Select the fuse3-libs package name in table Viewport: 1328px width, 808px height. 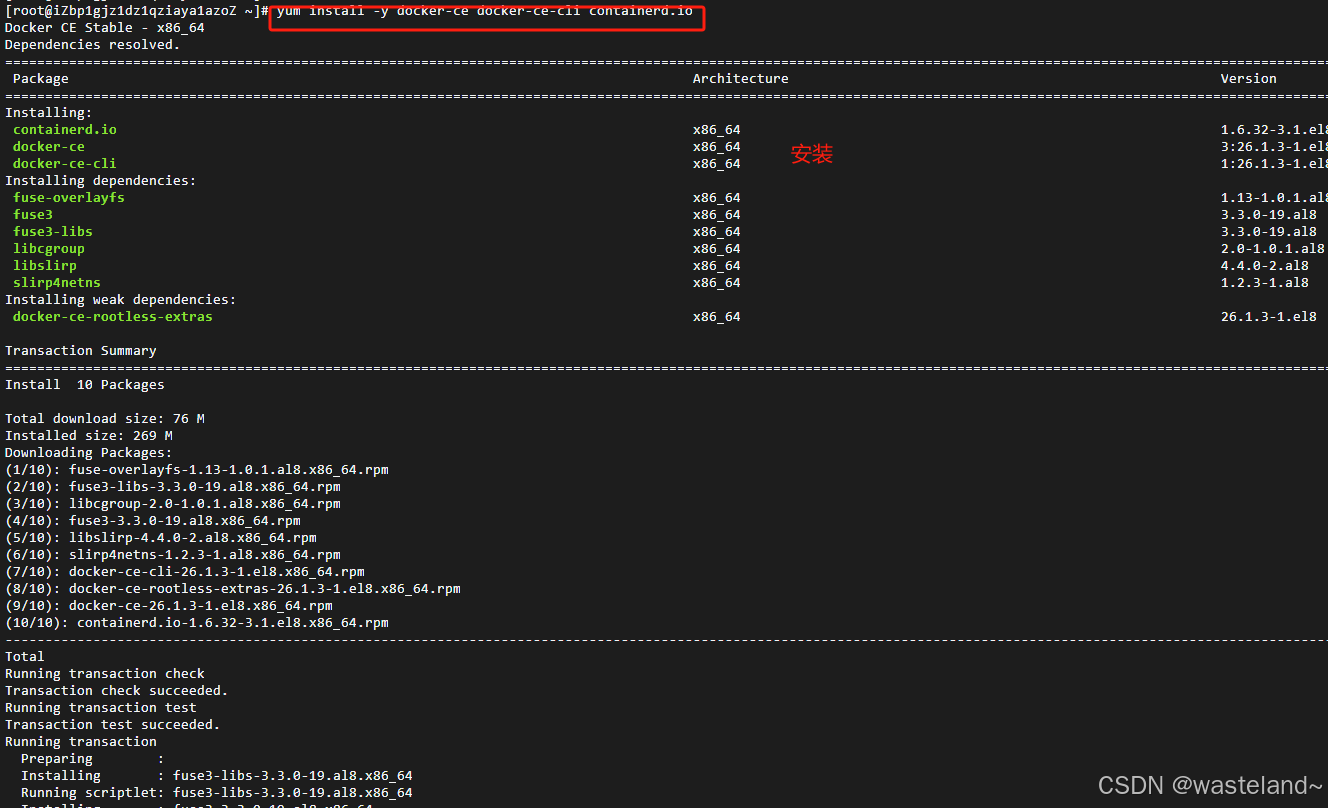(x=53, y=232)
